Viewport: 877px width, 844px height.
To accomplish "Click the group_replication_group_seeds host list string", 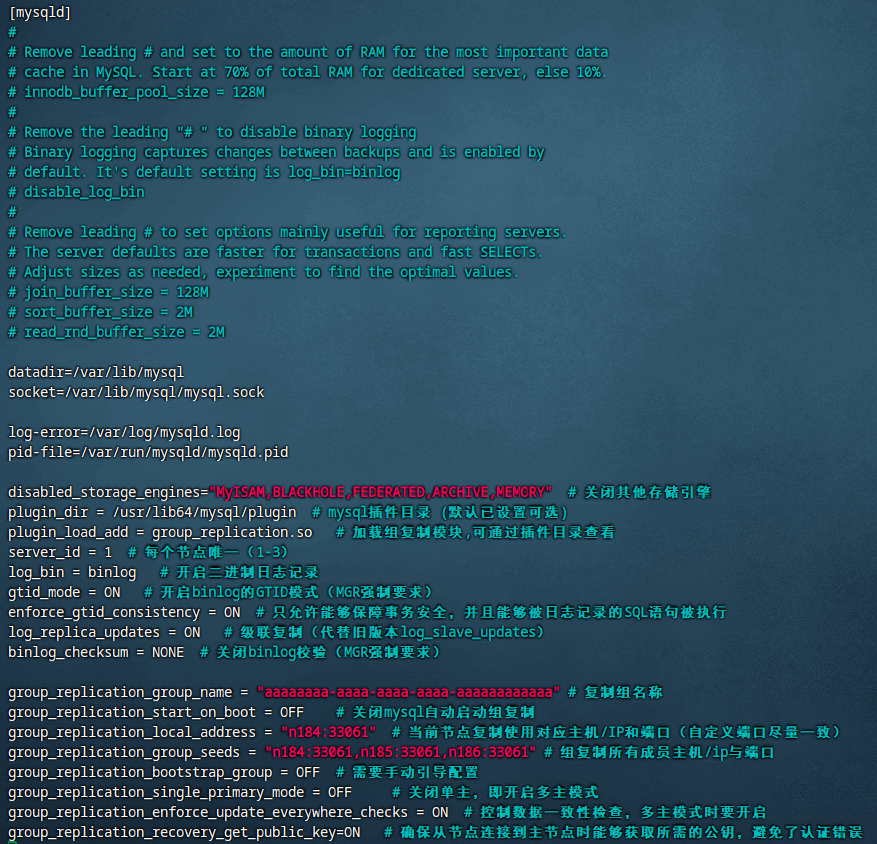I will (x=400, y=752).
